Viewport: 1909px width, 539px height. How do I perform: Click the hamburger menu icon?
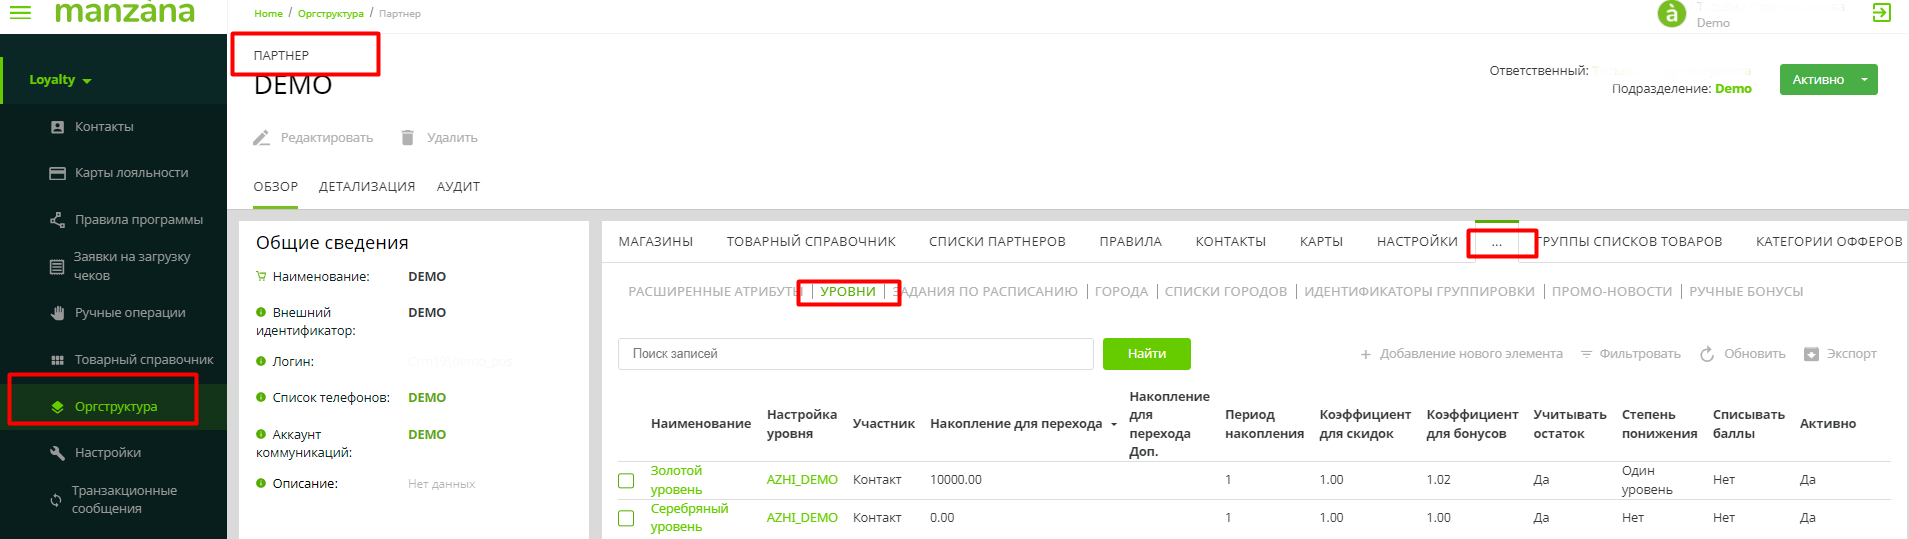click(20, 13)
